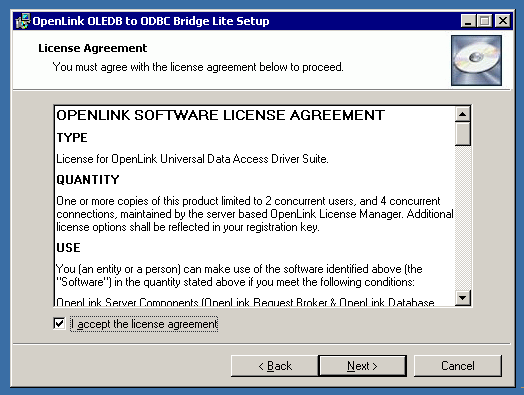
Task: Click the license scrollbar down arrow
Action: tap(463, 297)
